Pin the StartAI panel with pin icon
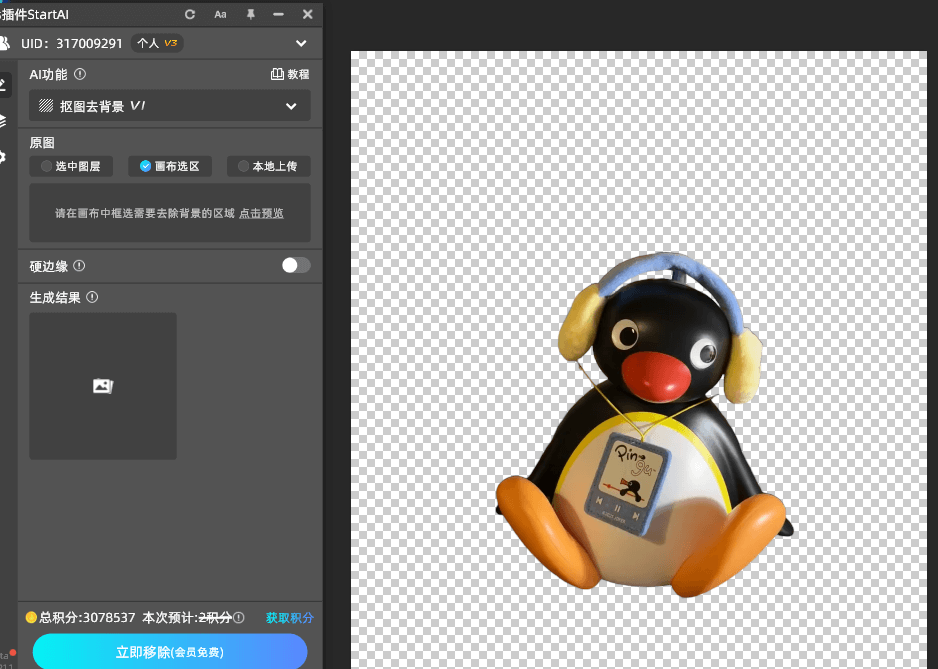The width and height of the screenshot is (938, 669). pos(250,14)
